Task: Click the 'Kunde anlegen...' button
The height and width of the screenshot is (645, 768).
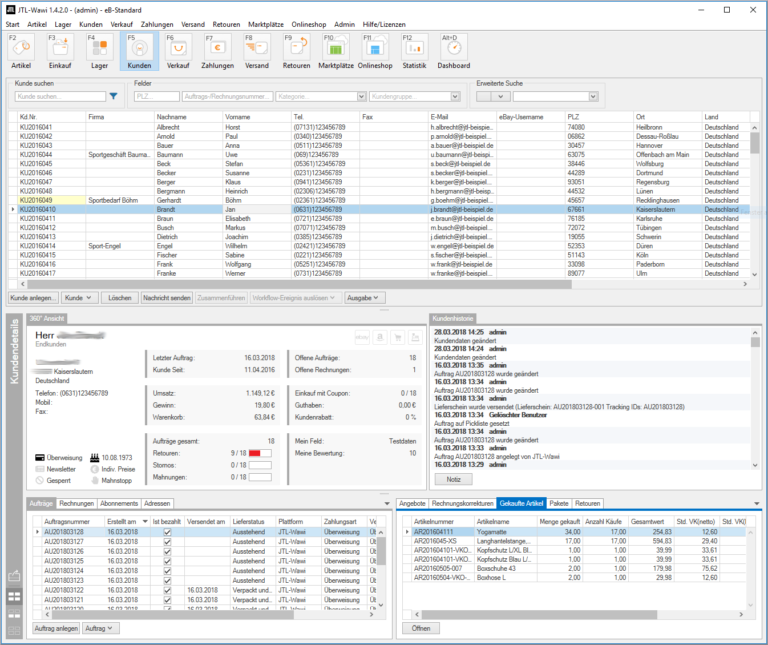Action: (x=33, y=298)
